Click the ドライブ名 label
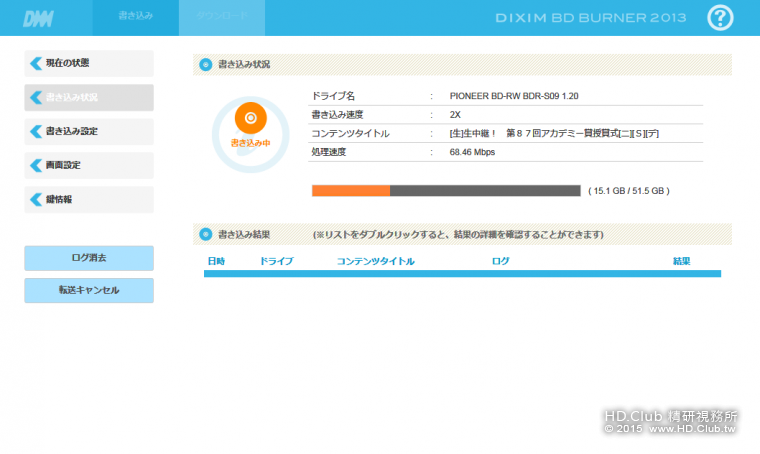The width and height of the screenshot is (760, 454). pyautogui.click(x=333, y=96)
